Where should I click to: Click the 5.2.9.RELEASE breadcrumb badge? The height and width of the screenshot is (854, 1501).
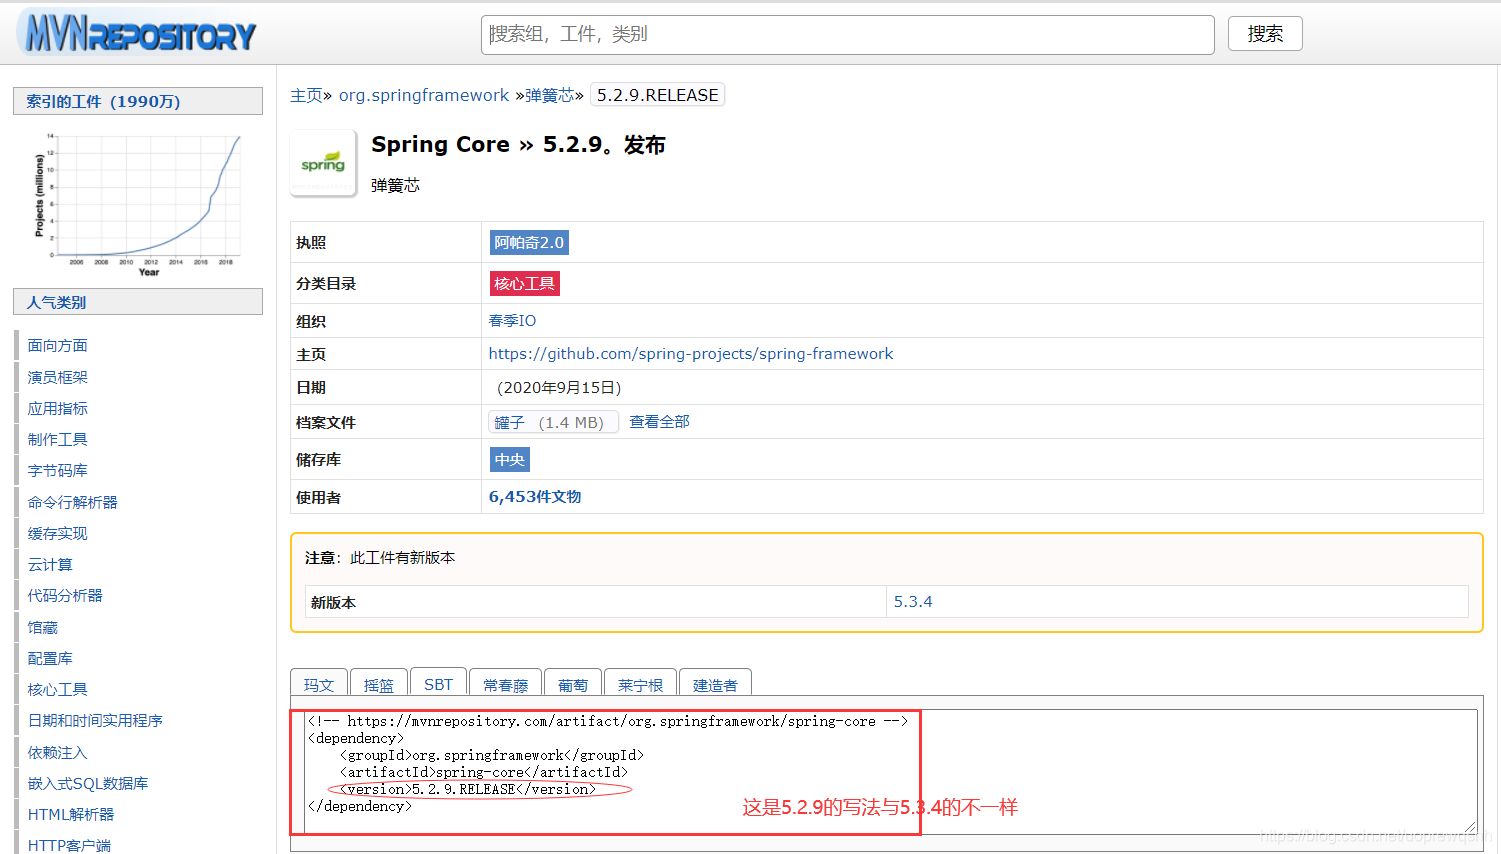click(658, 95)
